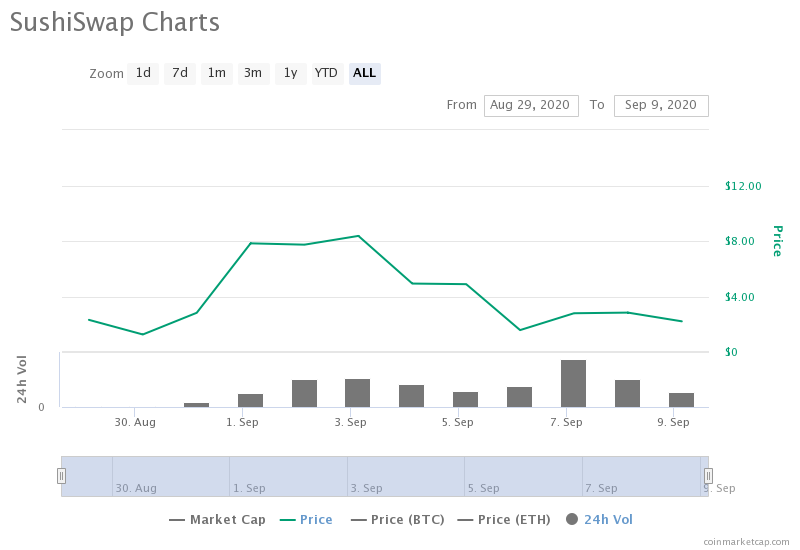Click the 30. Aug x-axis label
The image size is (800, 550).
135,422
